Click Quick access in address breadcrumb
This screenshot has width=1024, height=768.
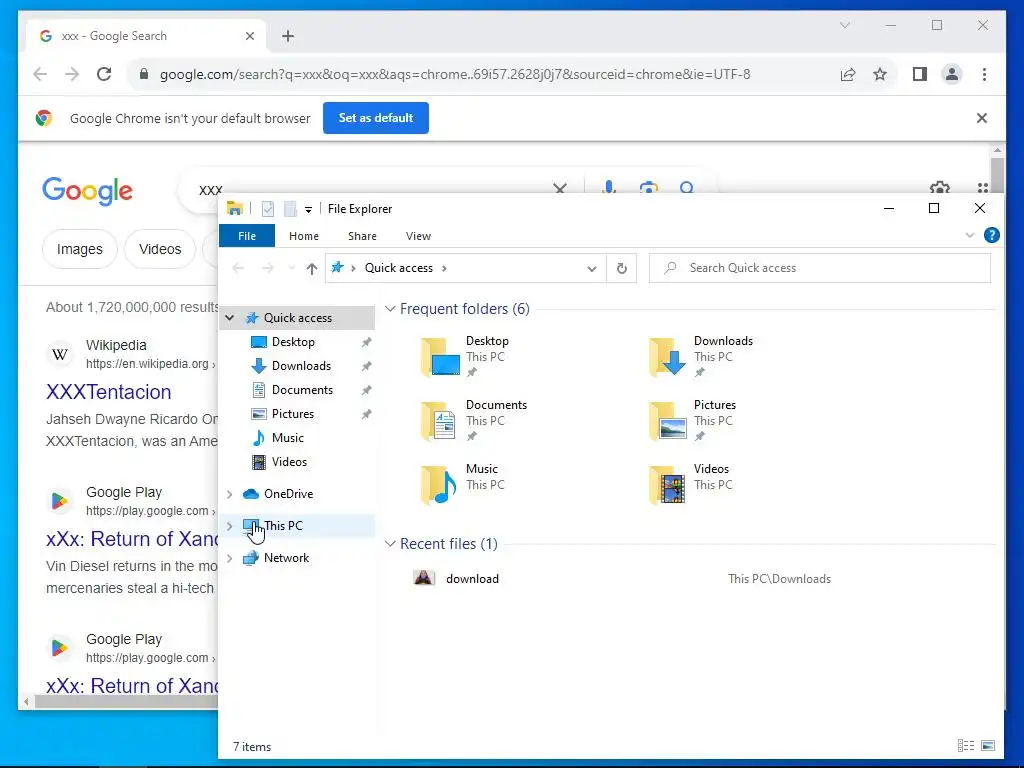(x=398, y=268)
